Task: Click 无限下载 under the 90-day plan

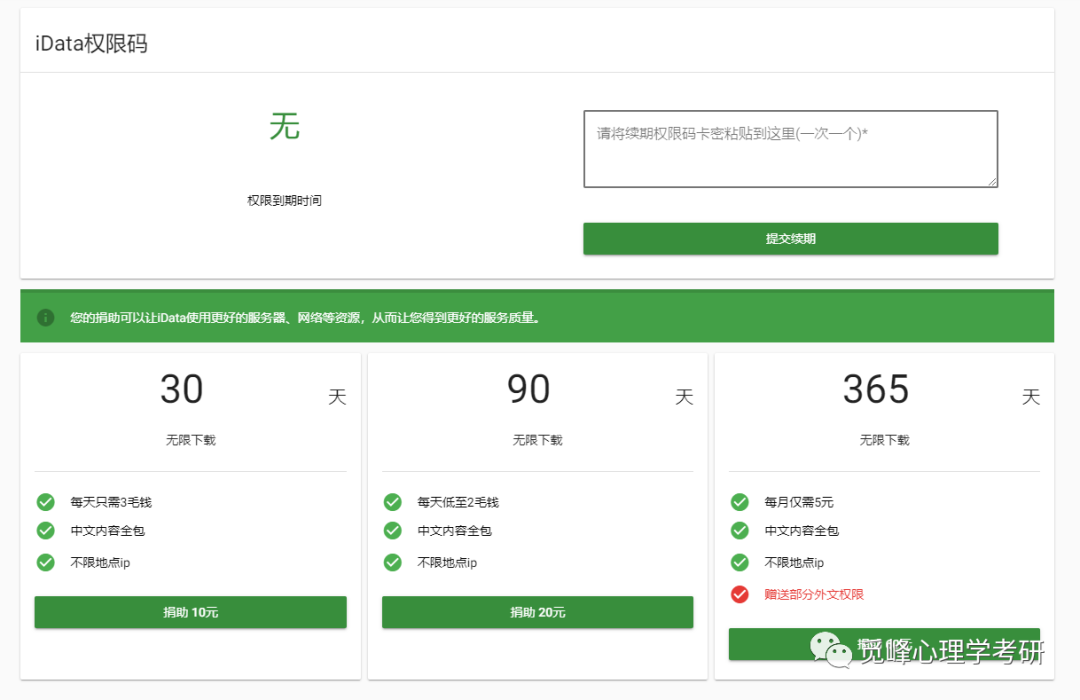Action: 537,440
